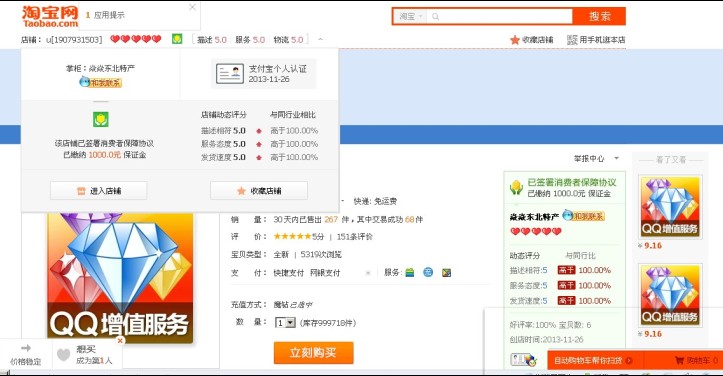Viewport: 723px width, 376px height.
Task: Contact the seller via the Wangwang icon in the popup
Action: 100,83
